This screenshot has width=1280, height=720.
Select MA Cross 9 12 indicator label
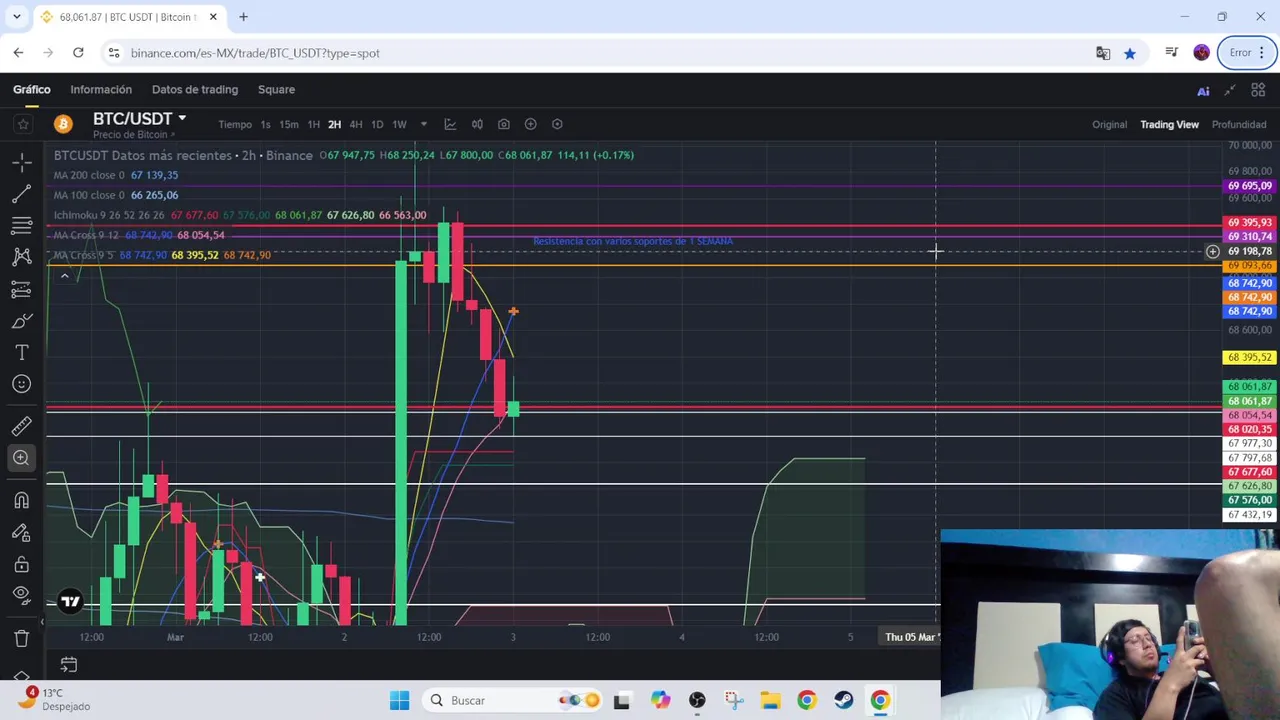pos(86,235)
